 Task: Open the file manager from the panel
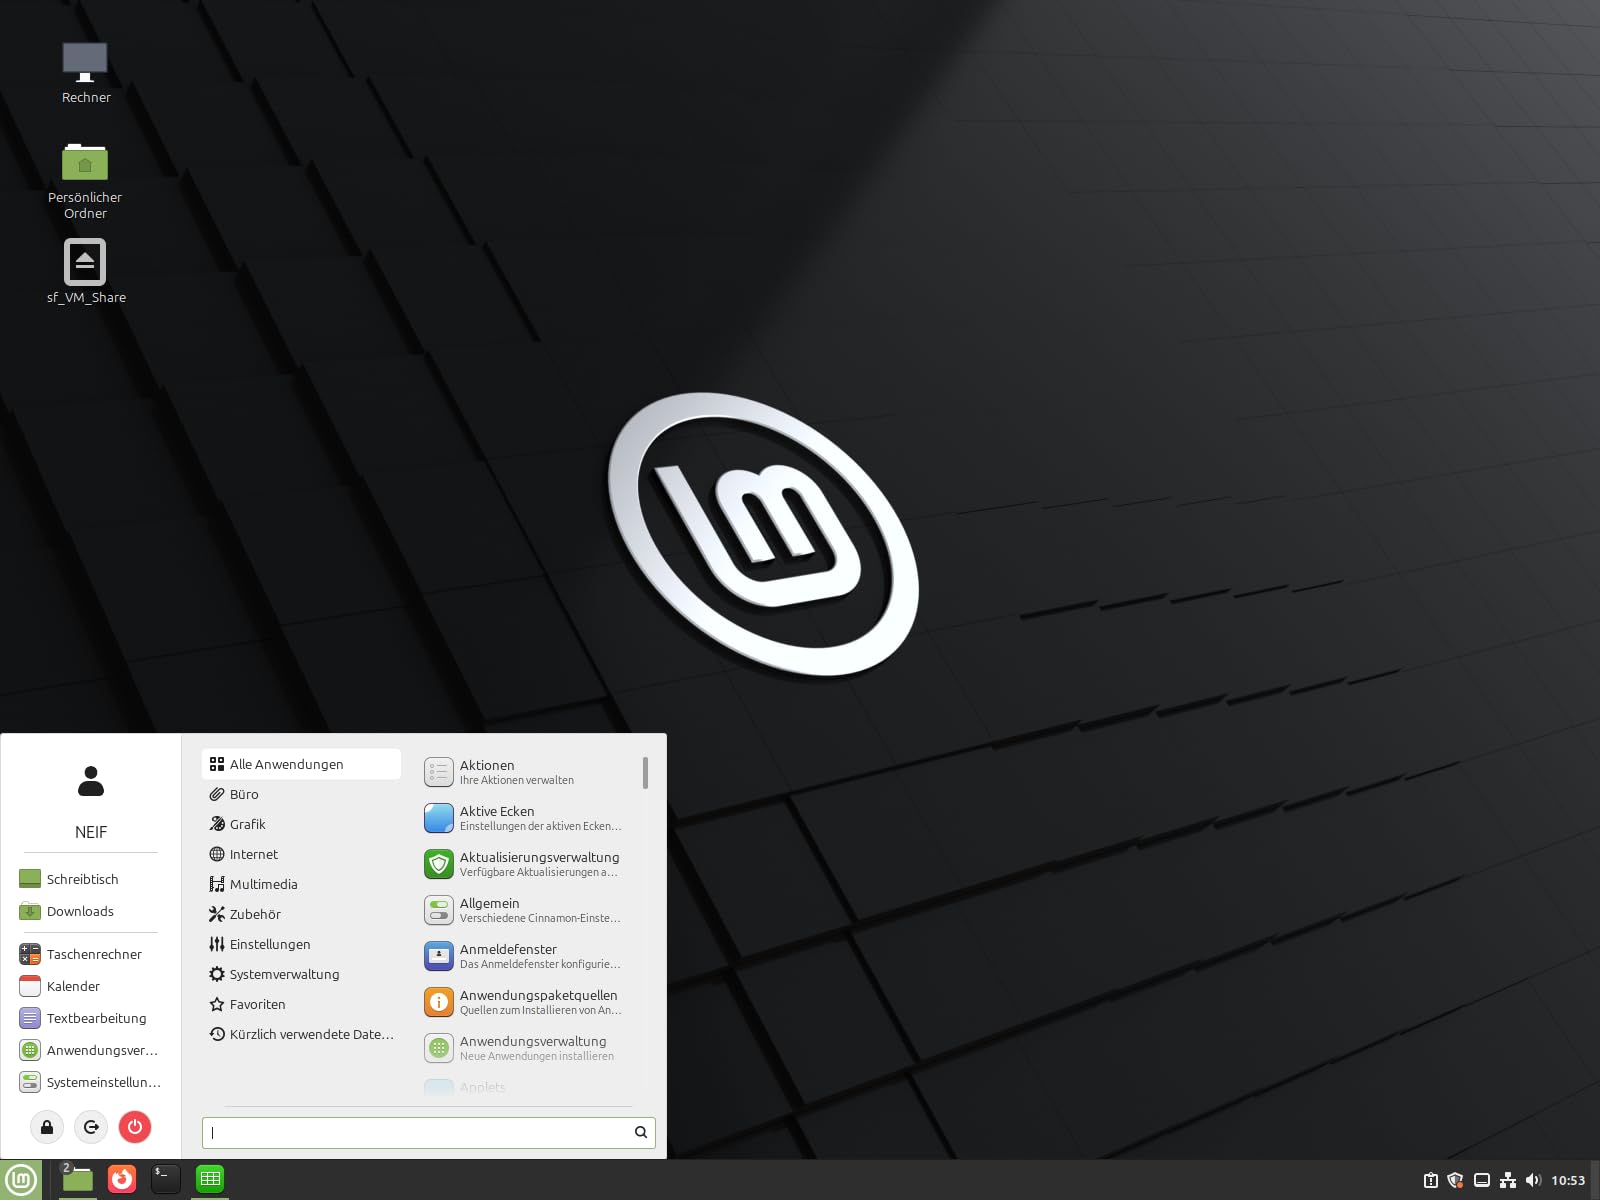coord(77,1180)
